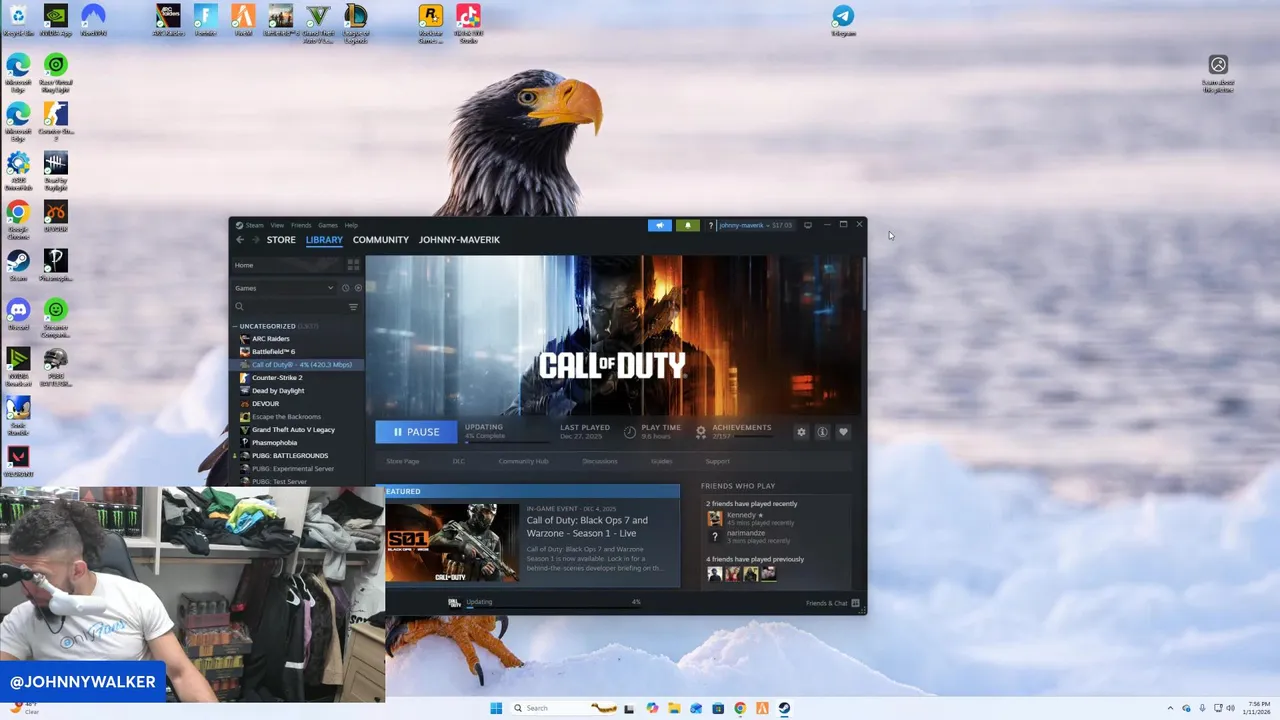The width and height of the screenshot is (1280, 720).
Task: Select the Google Chrome desktop icon
Action: (x=18, y=218)
